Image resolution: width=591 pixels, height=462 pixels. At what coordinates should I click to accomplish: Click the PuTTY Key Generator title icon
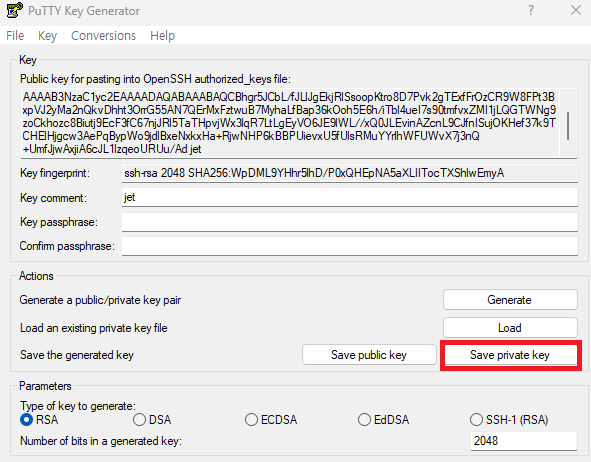pos(14,10)
